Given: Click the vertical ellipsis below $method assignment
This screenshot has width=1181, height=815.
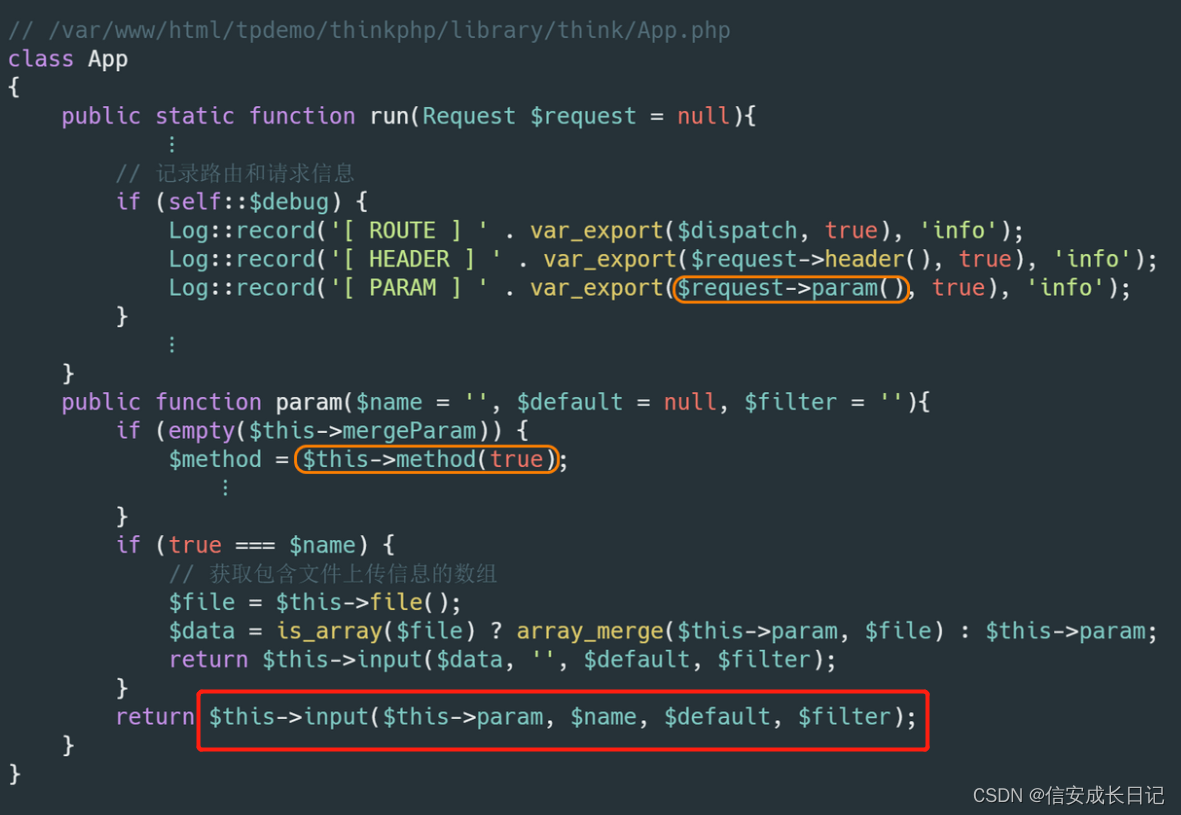Looking at the screenshot, I should [x=225, y=488].
